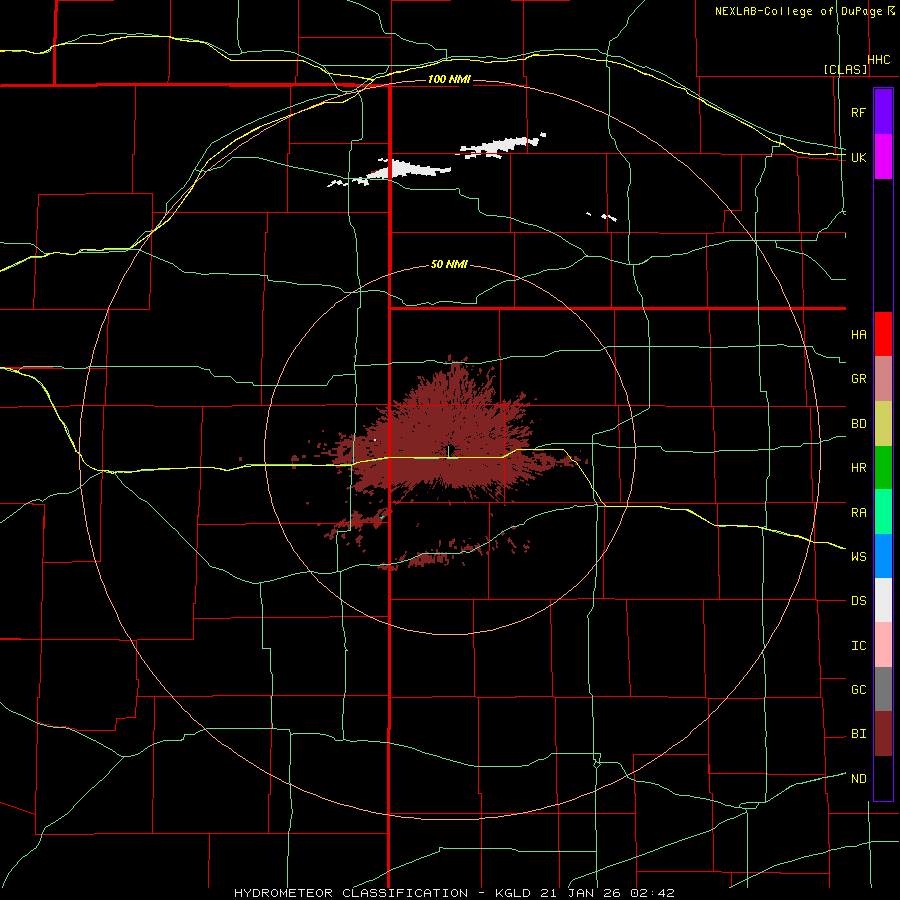Viewport: 900px width, 900px height.
Task: Click the RF purple legend swatch
Action: [883, 111]
